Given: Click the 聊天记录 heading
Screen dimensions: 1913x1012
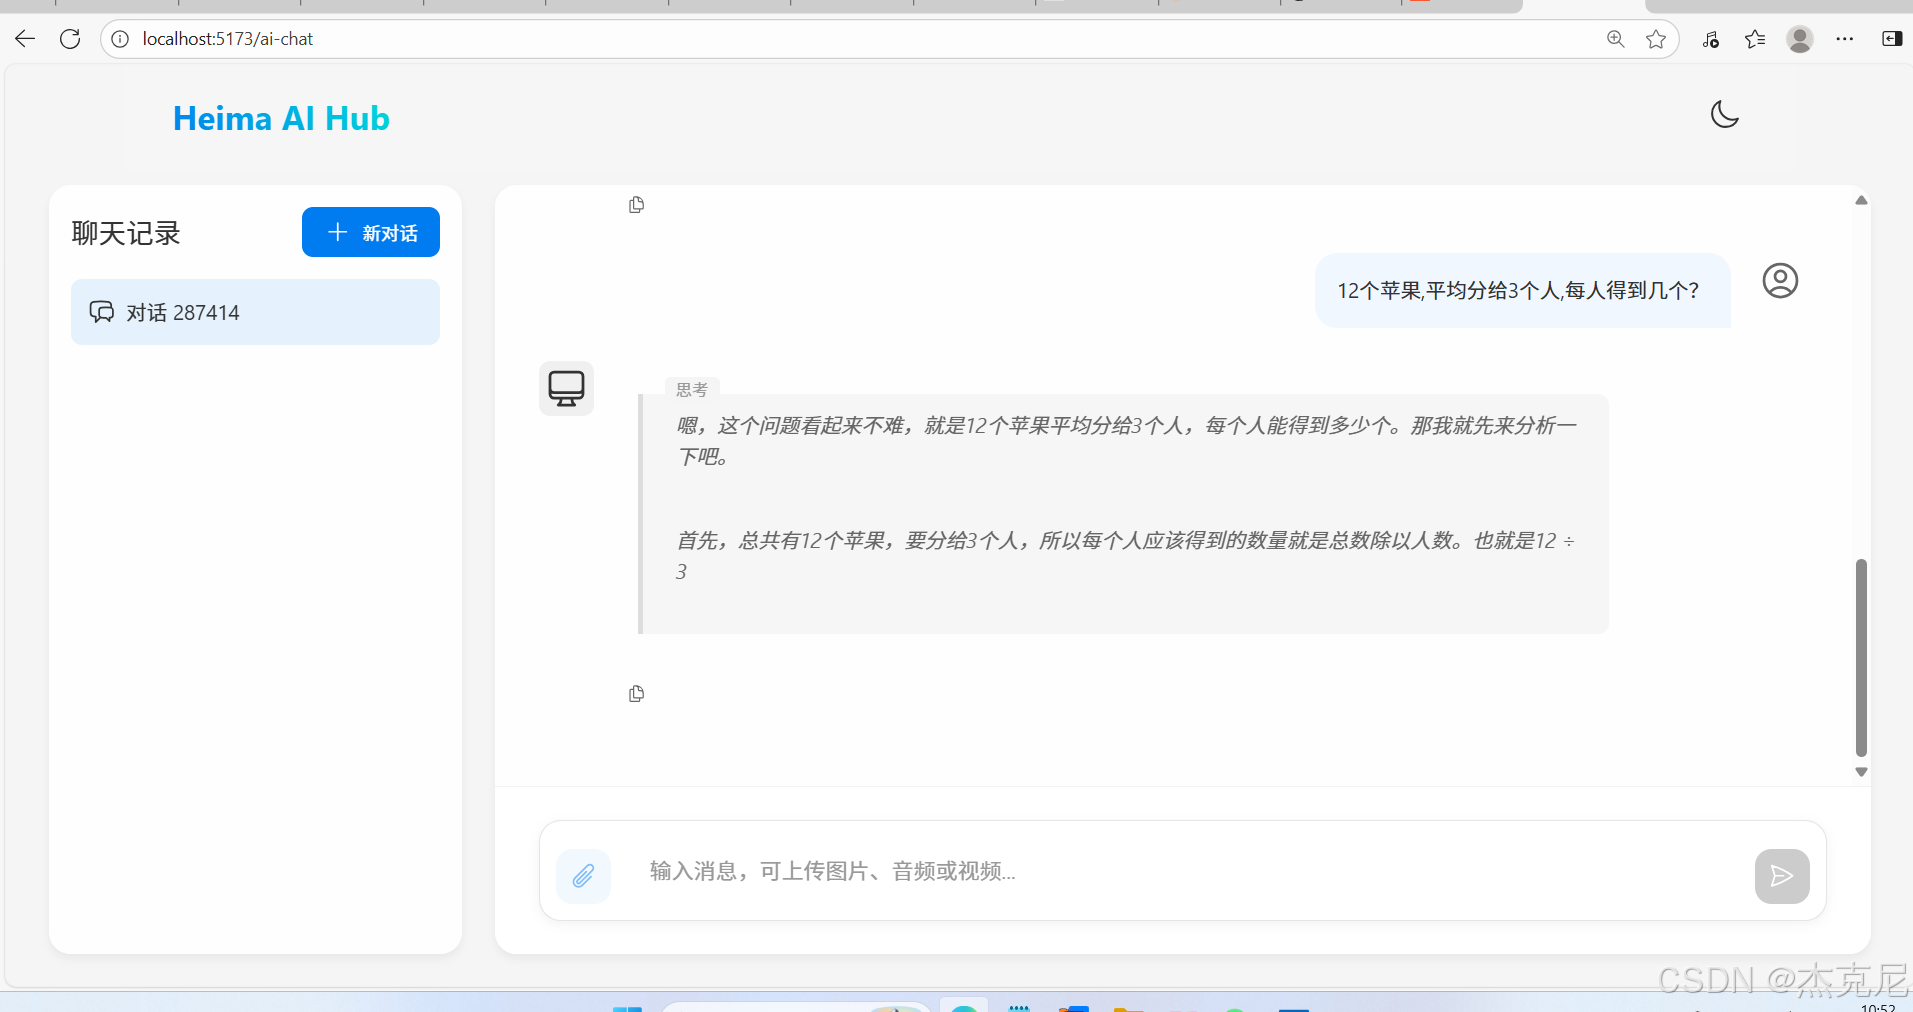Looking at the screenshot, I should pos(126,233).
